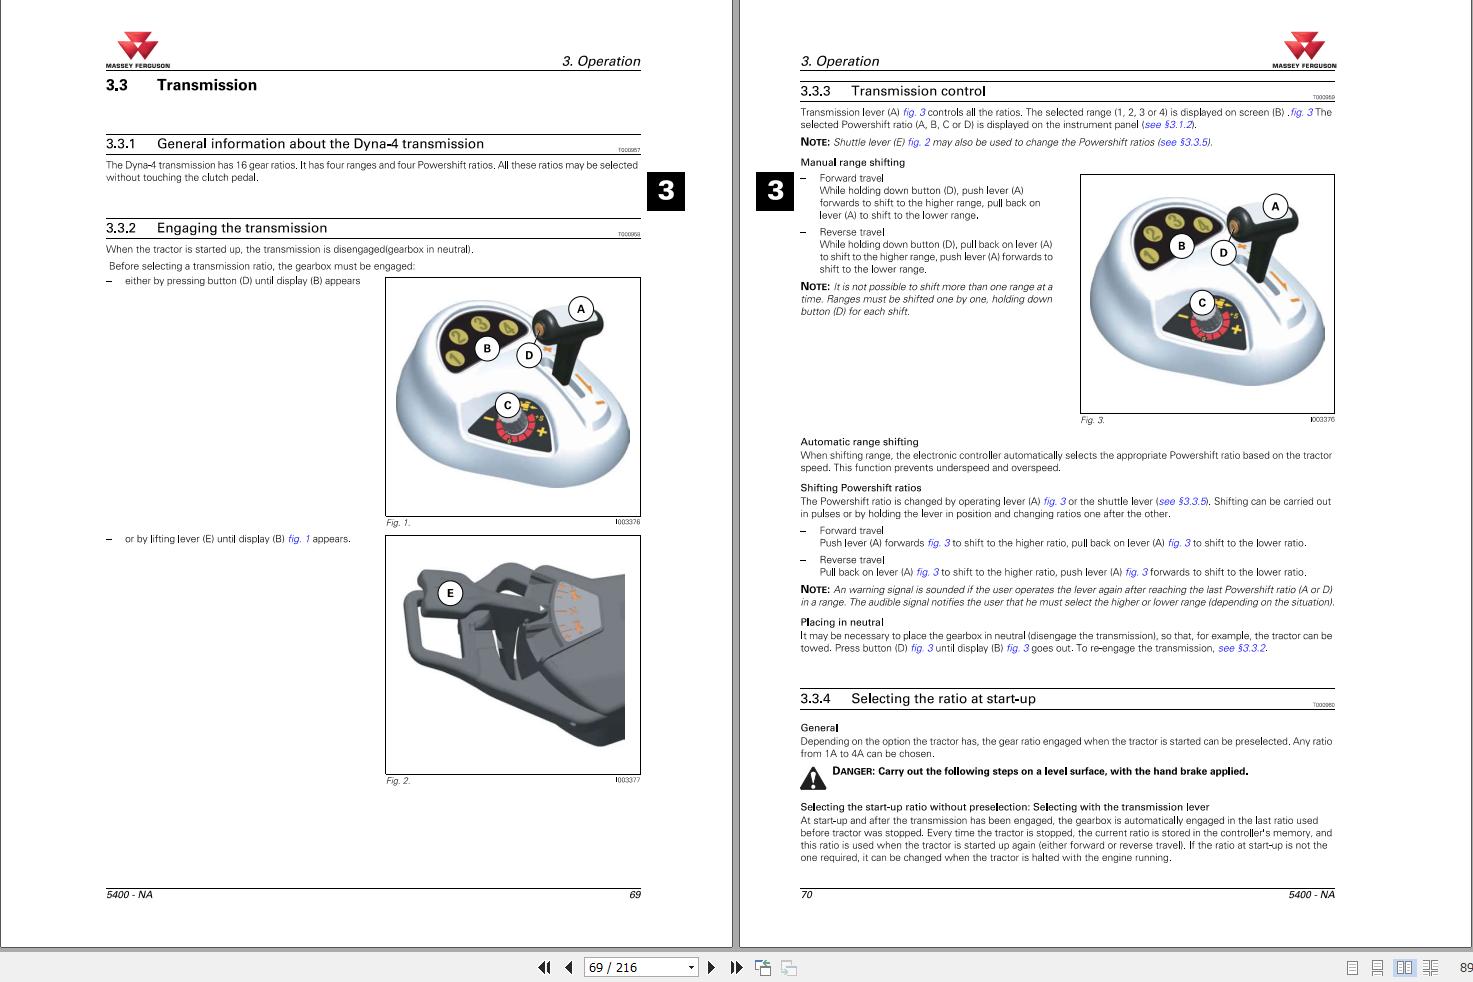Open the page number dropdown arrow

click(x=691, y=967)
